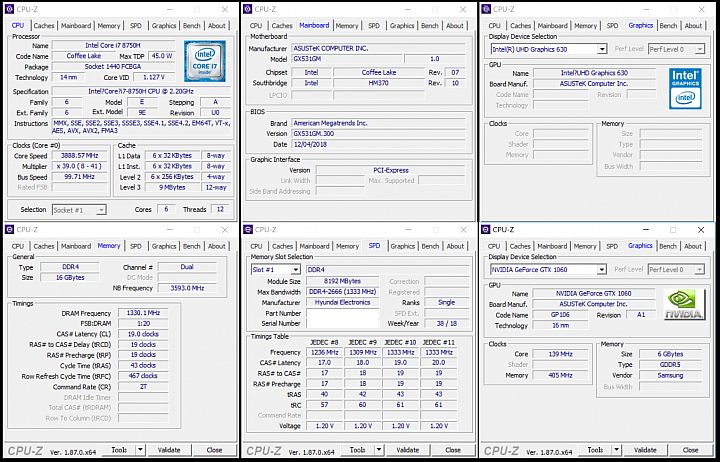Click the Intel Graphics logo
Screen dimensions: 720x462
[685, 89]
